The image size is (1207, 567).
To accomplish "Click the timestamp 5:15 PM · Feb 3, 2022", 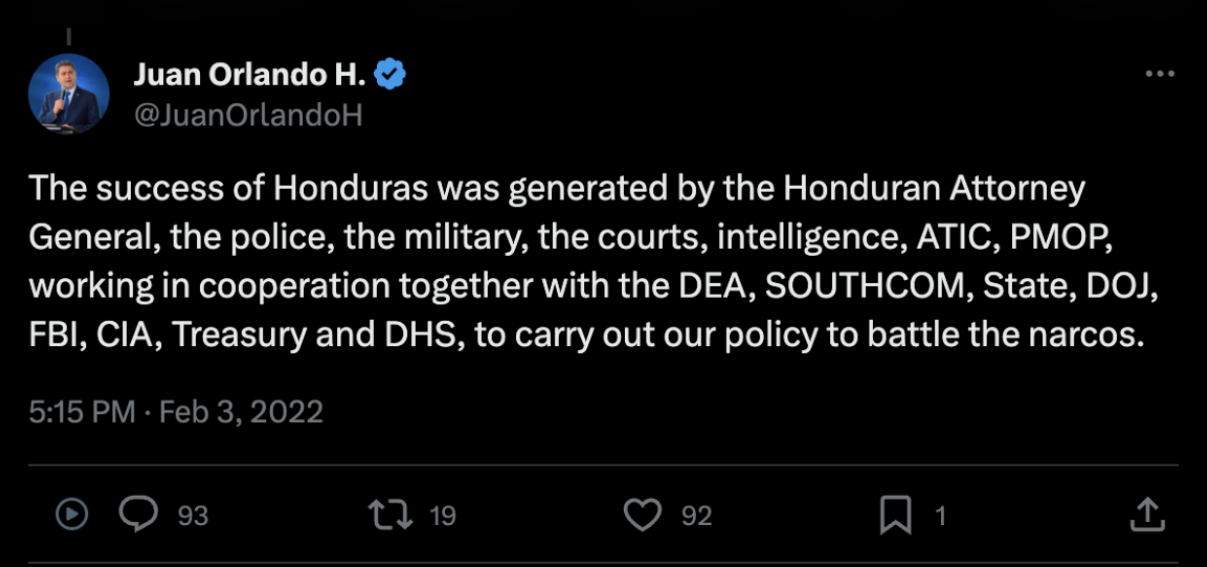I will 175,411.
